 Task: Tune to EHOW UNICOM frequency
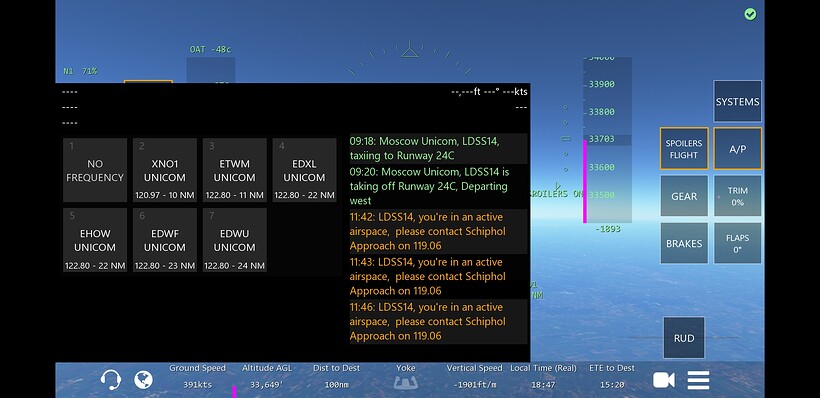pyautogui.click(x=95, y=240)
